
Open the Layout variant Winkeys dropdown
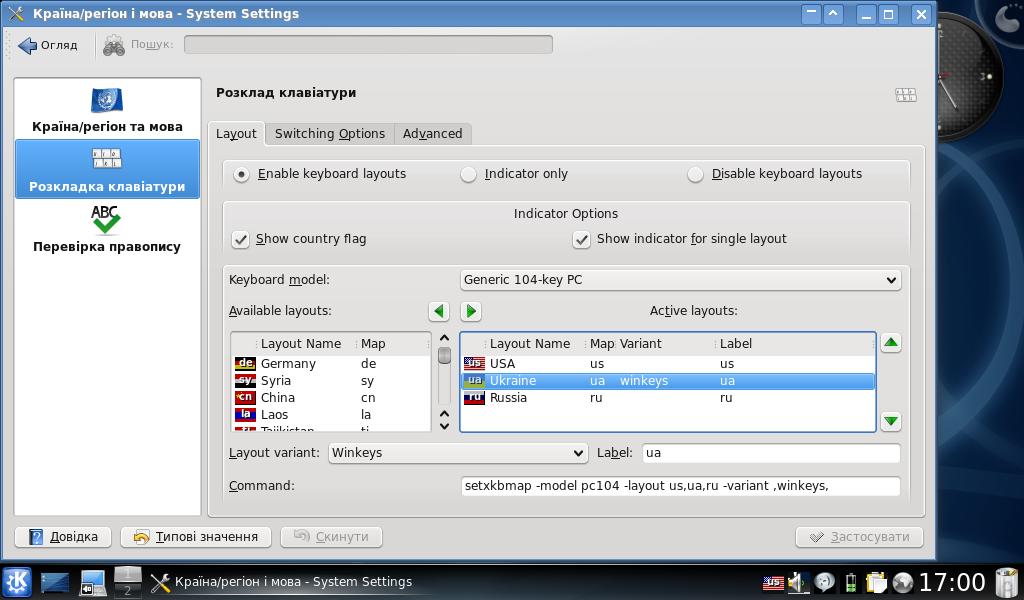pos(458,453)
